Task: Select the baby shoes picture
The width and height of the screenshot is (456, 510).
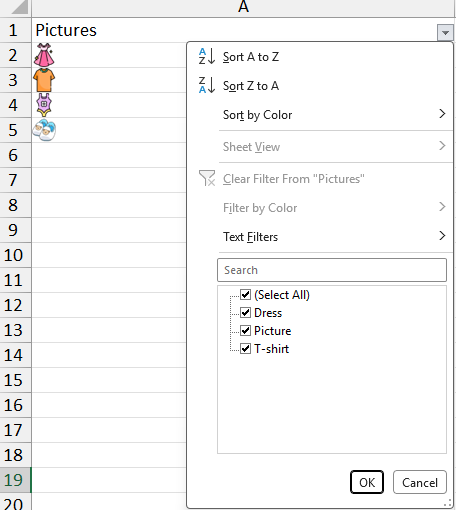Action: coord(44,130)
